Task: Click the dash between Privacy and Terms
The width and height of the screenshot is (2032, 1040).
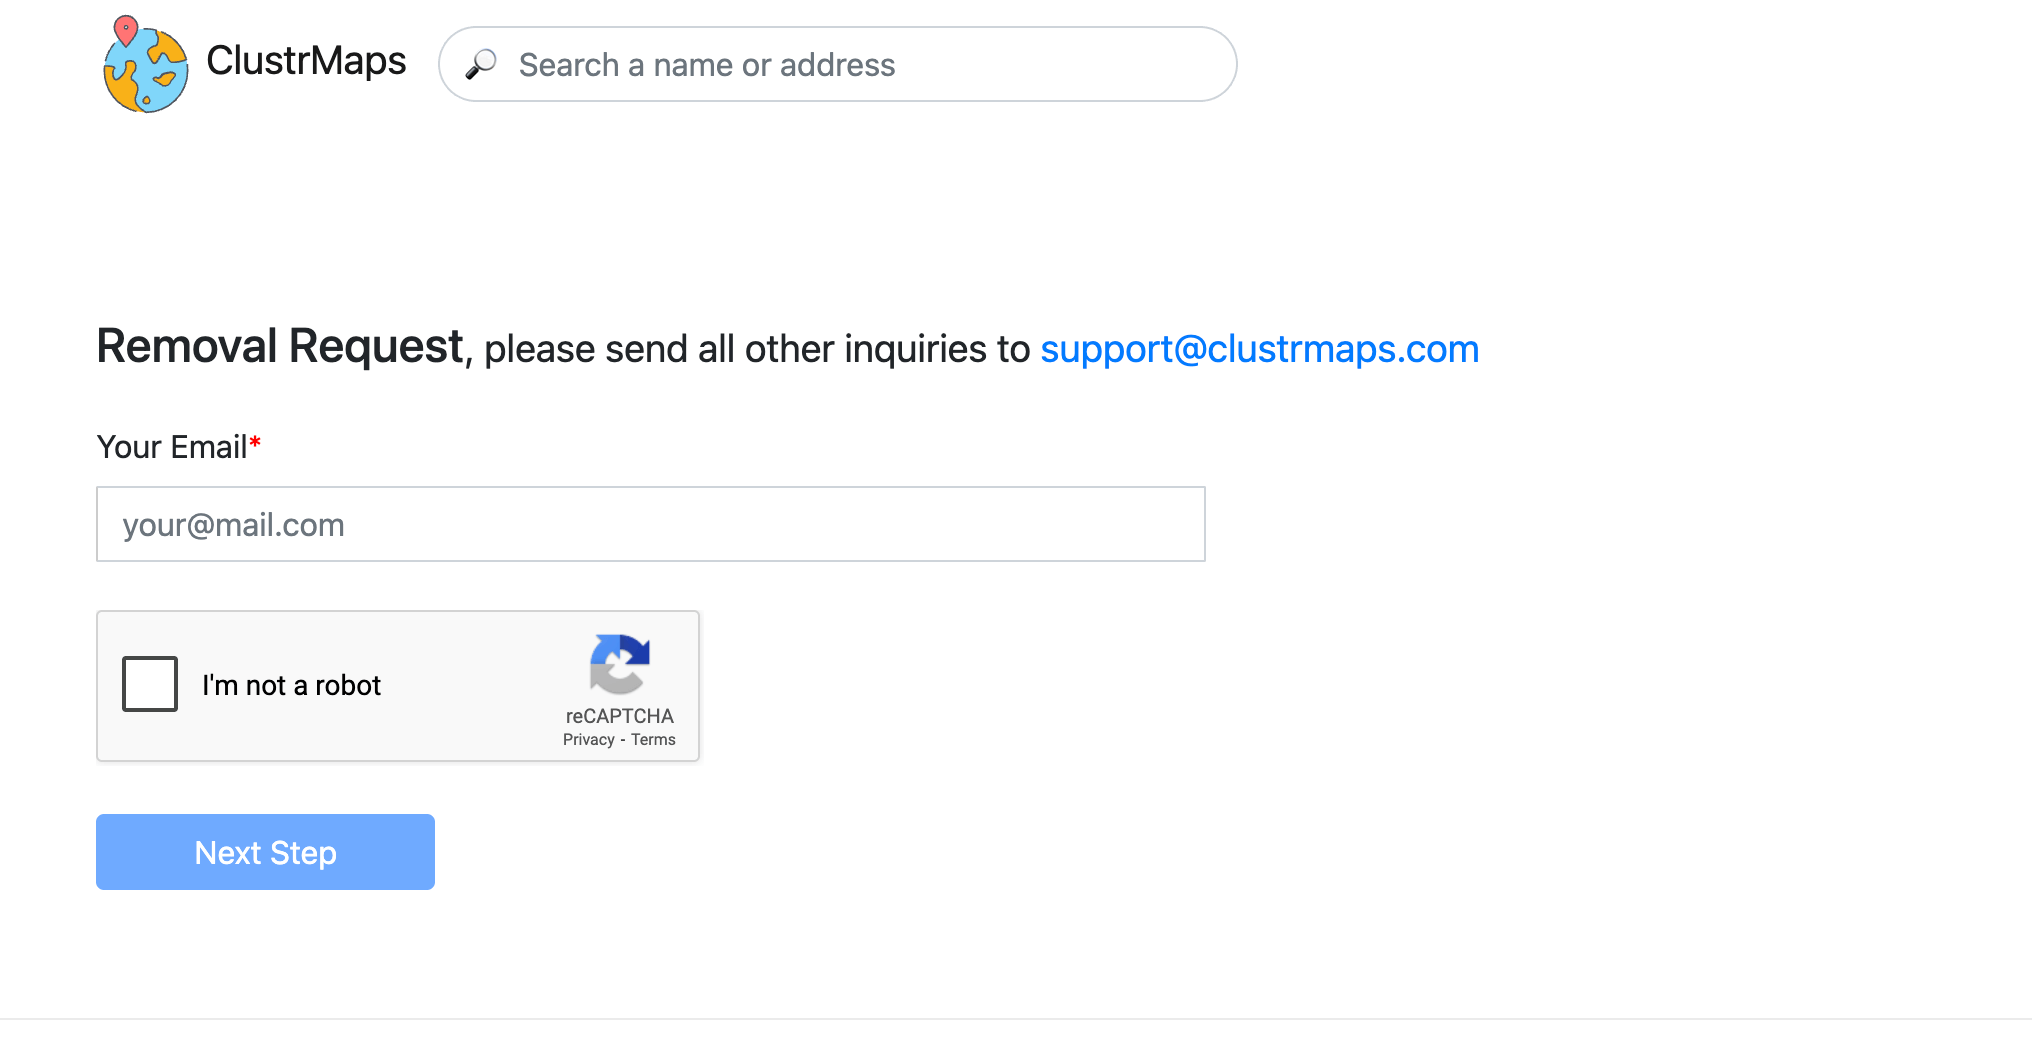Action: click(x=623, y=740)
